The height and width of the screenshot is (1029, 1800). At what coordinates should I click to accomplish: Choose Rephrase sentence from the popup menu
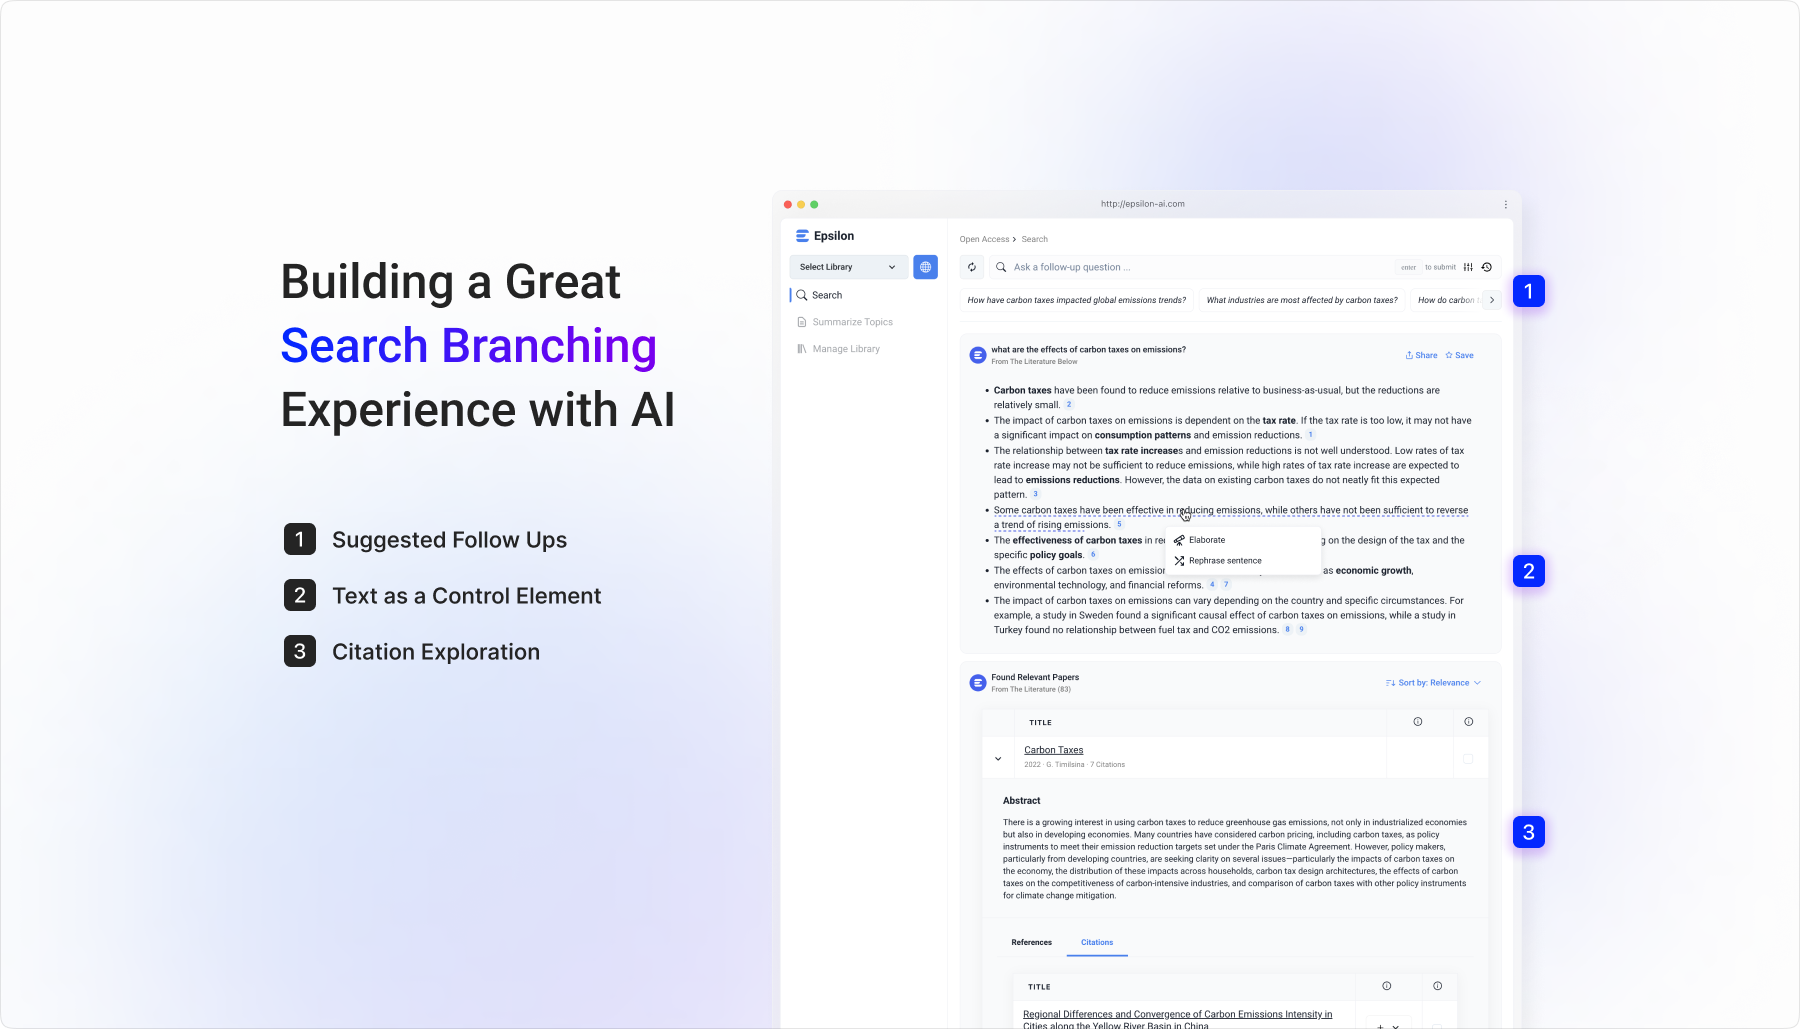coord(1224,561)
